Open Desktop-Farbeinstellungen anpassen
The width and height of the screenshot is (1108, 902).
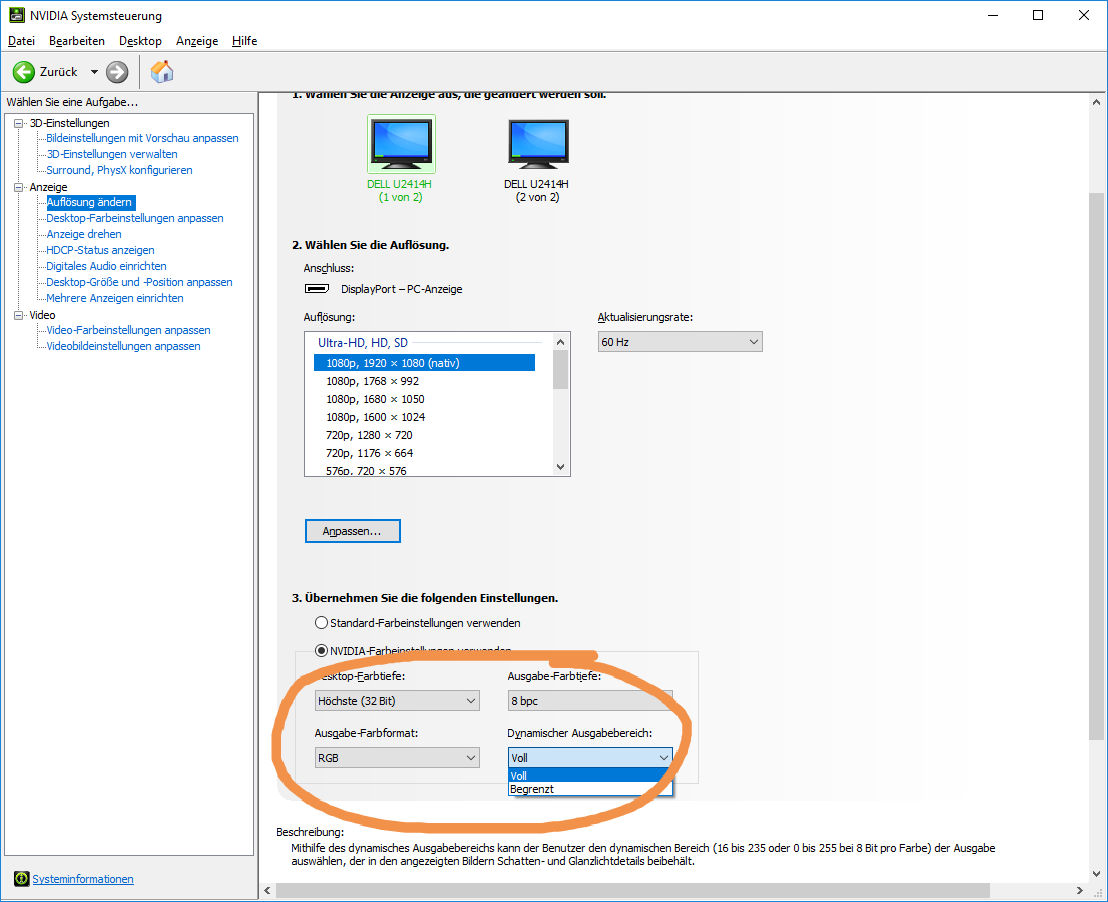pos(134,218)
